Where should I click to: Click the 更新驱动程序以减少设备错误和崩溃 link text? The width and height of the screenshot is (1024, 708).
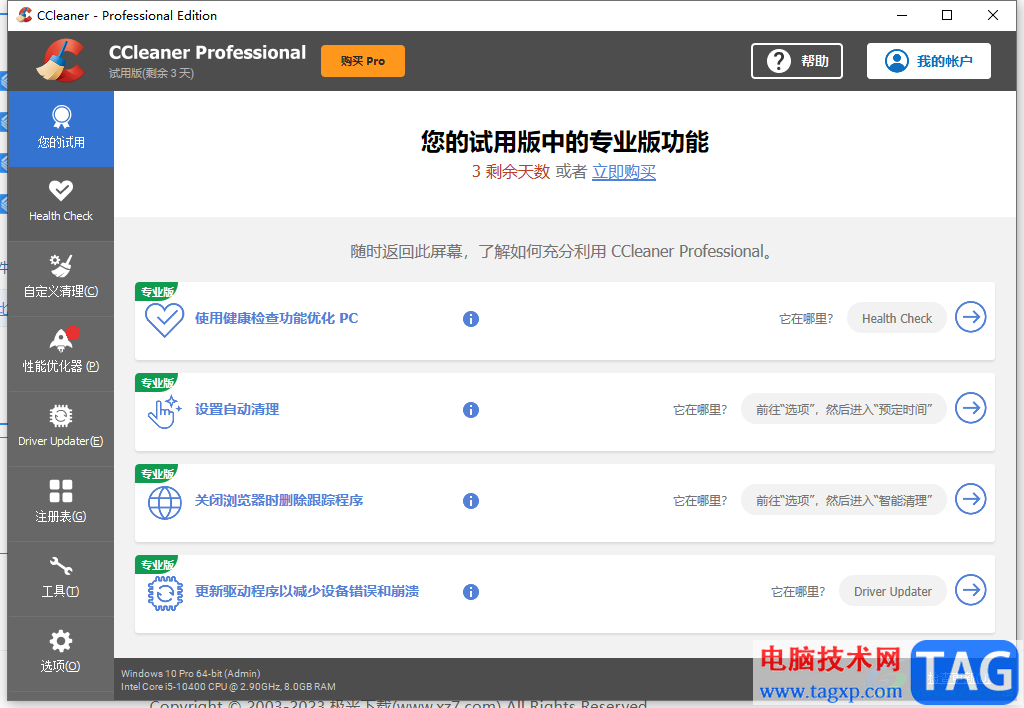(x=307, y=591)
